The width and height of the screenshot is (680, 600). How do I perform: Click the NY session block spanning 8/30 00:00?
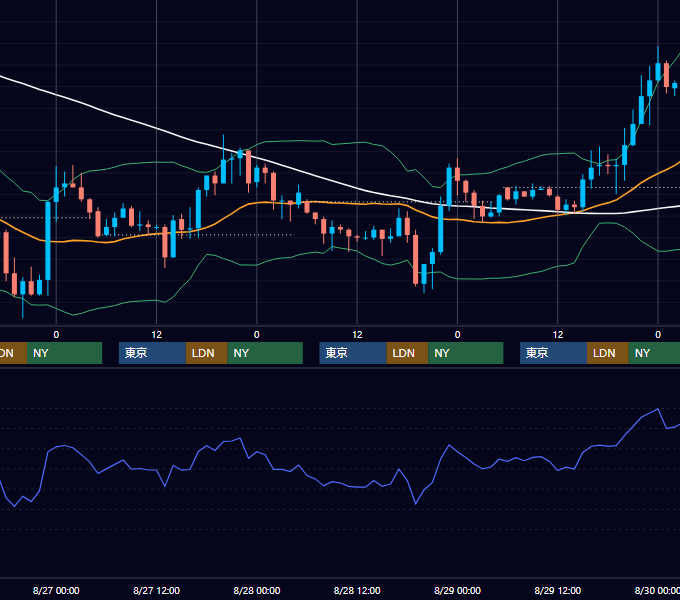[x=654, y=353]
